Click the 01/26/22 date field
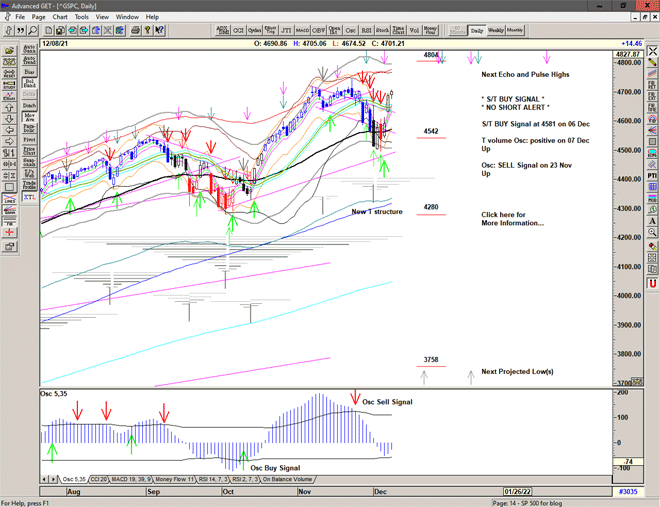This screenshot has height=507, width=660. coord(518,491)
